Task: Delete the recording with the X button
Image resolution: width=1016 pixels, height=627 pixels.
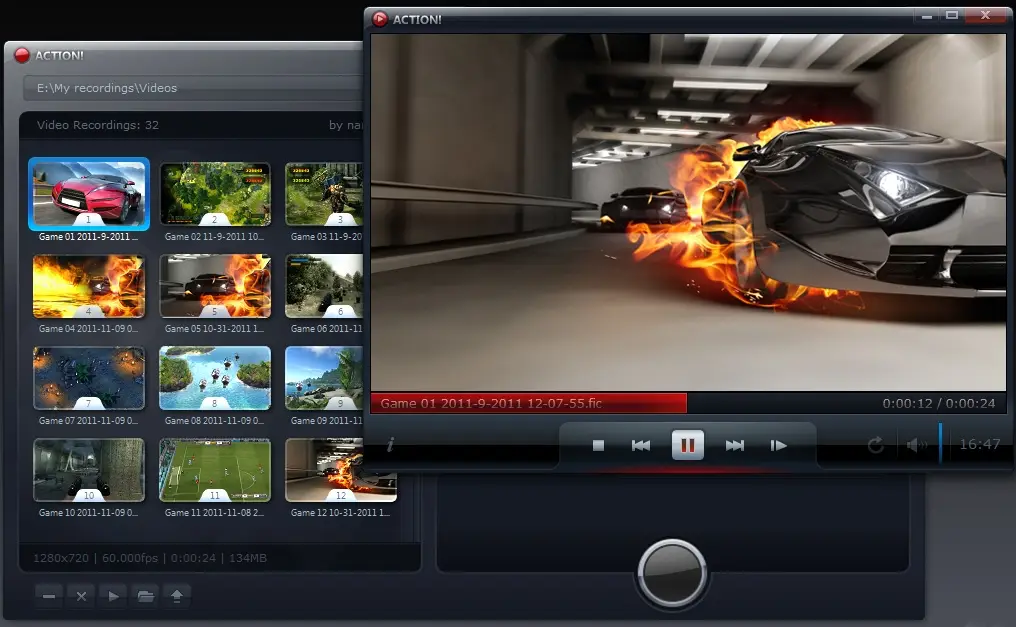Action: click(x=81, y=596)
